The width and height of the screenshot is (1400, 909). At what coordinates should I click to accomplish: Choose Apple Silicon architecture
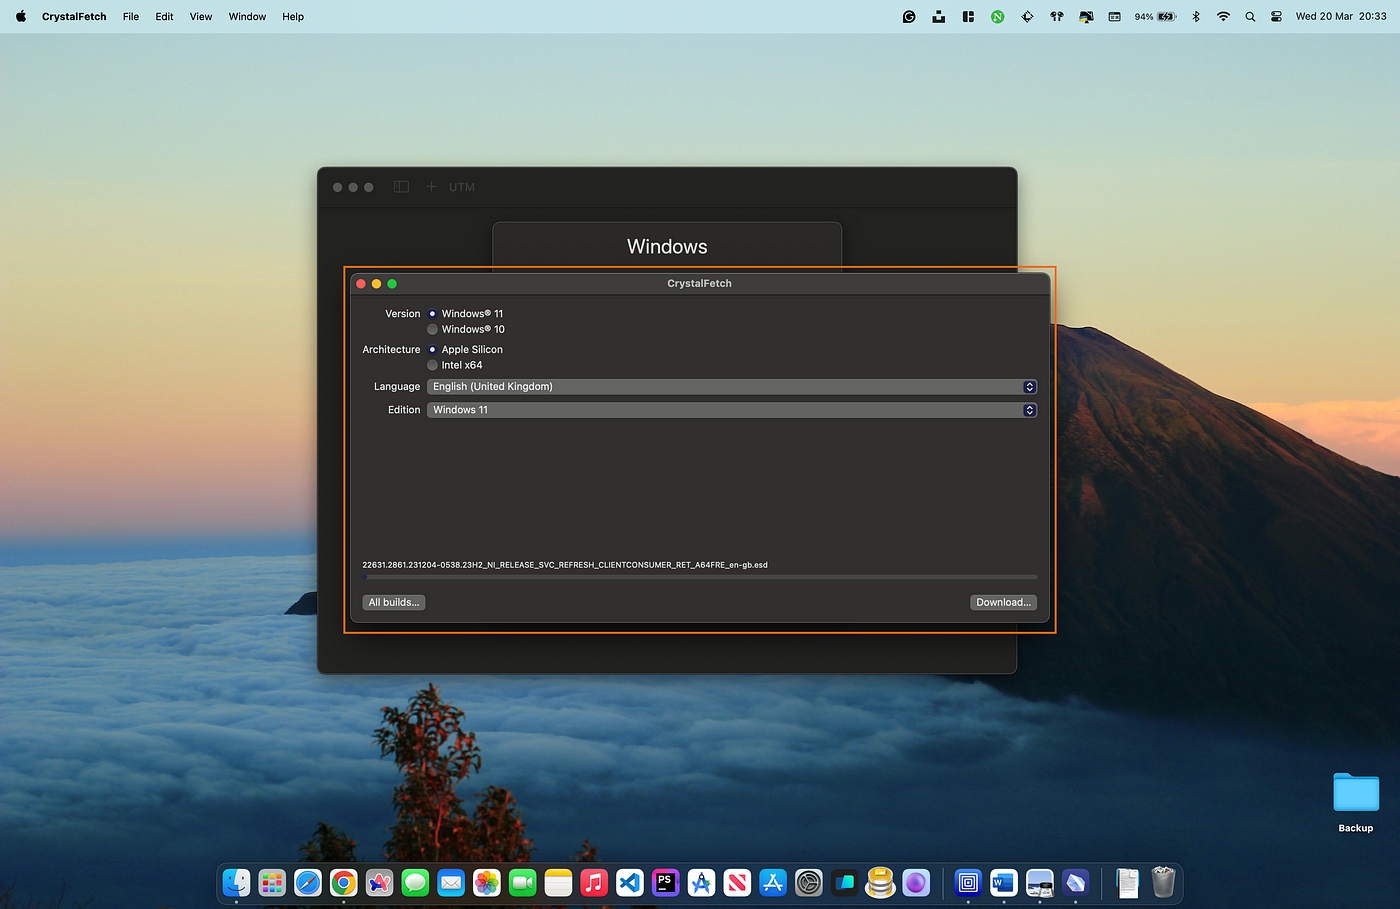[x=432, y=350]
